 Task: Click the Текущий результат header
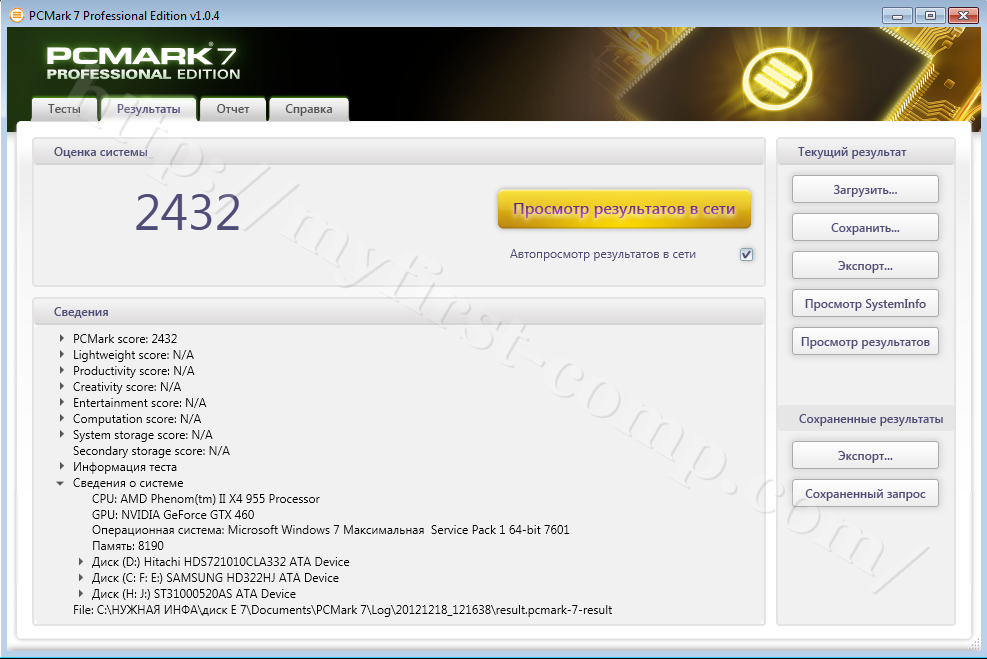(x=852, y=152)
